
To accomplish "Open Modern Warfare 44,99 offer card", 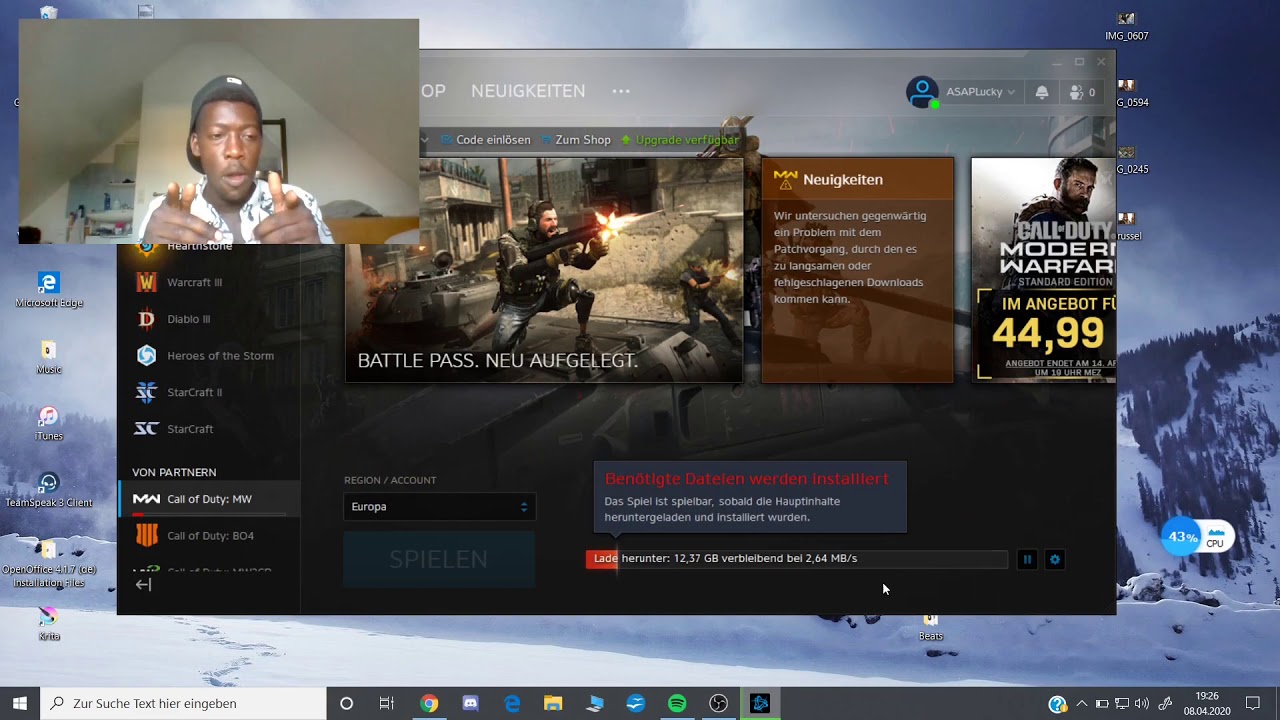I will pyautogui.click(x=1043, y=270).
